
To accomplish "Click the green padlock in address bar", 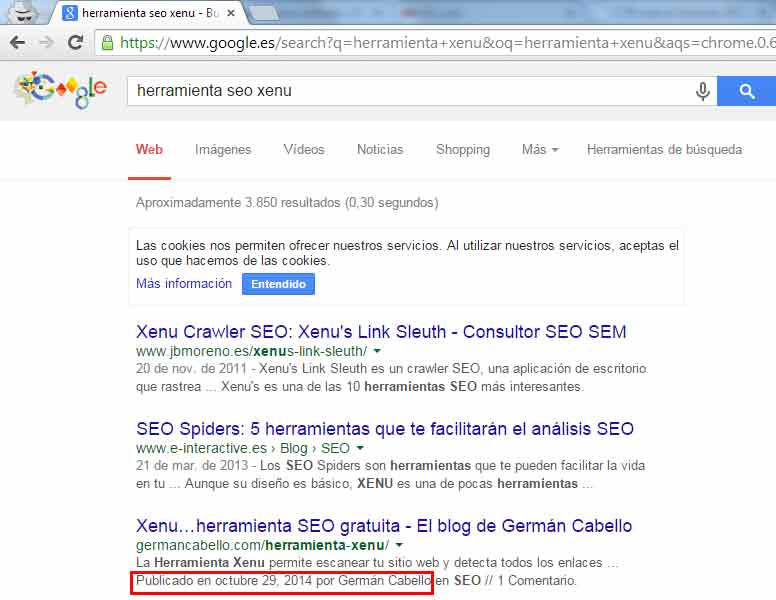I will [107, 43].
